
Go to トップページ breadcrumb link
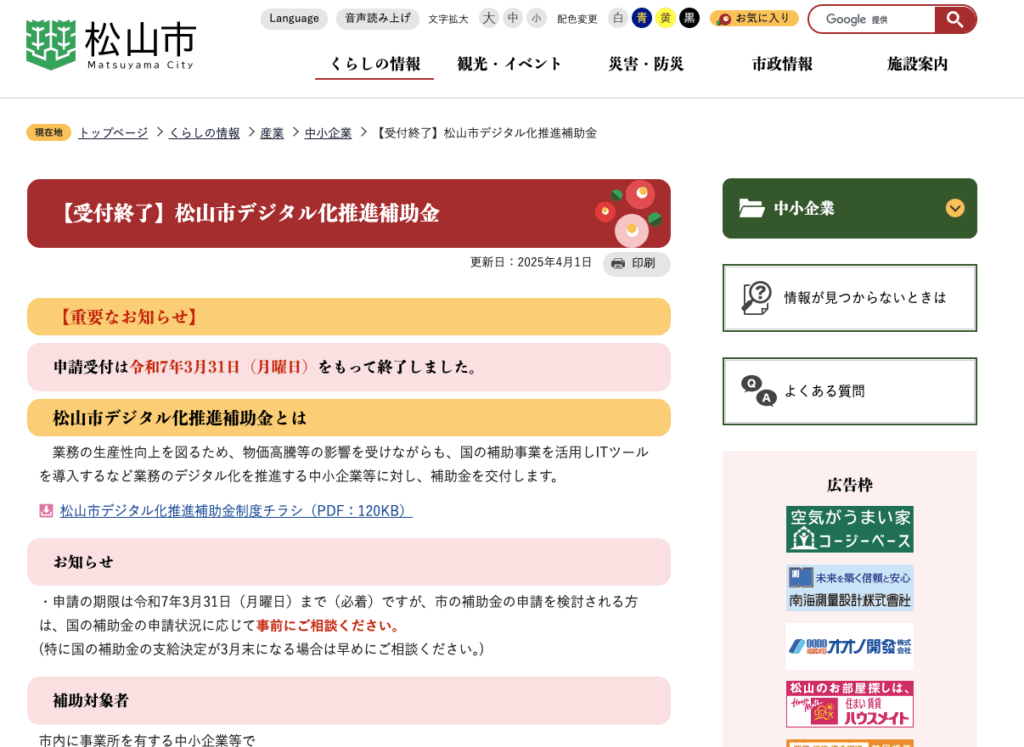coord(113,133)
